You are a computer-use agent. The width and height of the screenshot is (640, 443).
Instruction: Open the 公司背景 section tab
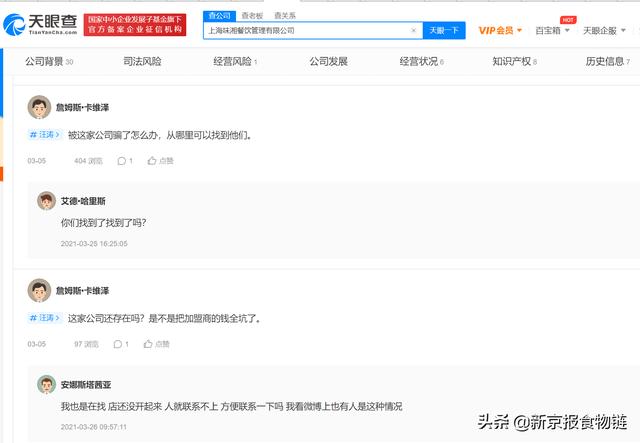tap(49, 61)
